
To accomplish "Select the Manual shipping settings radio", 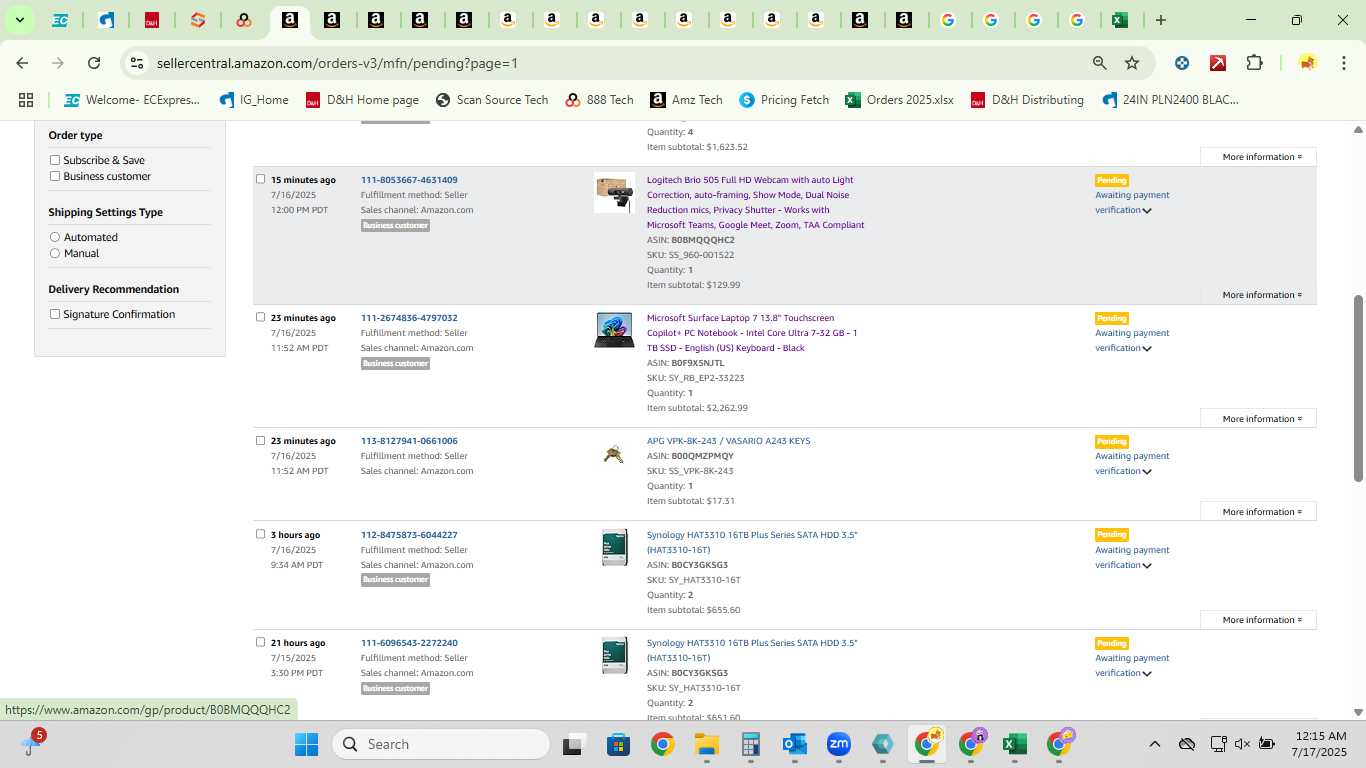I will coord(55,253).
